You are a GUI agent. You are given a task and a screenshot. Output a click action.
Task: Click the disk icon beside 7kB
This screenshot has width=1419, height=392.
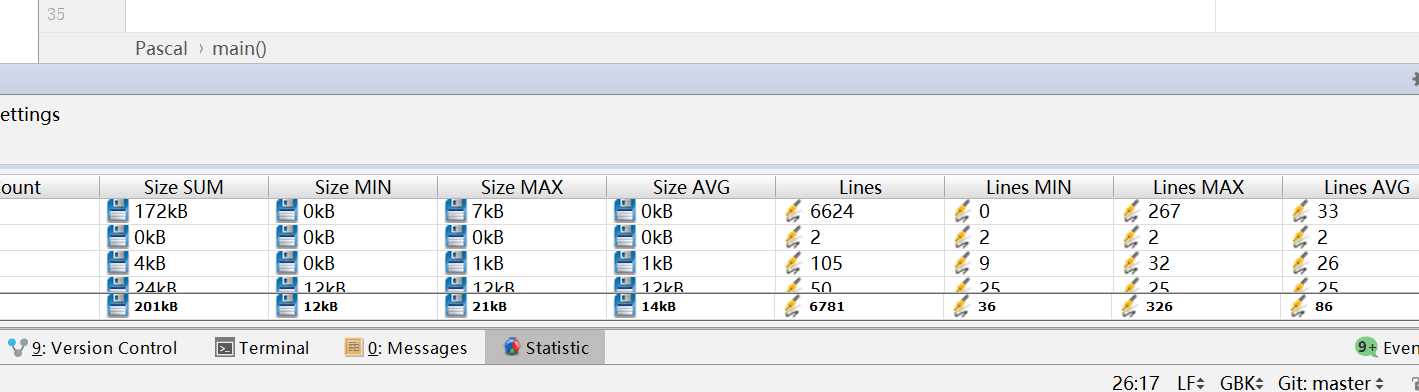[456, 211]
